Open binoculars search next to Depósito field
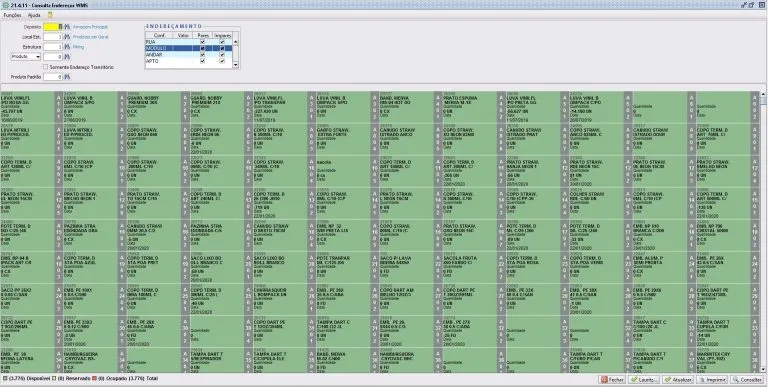Screen dimensions: 768x387 coord(68,27)
